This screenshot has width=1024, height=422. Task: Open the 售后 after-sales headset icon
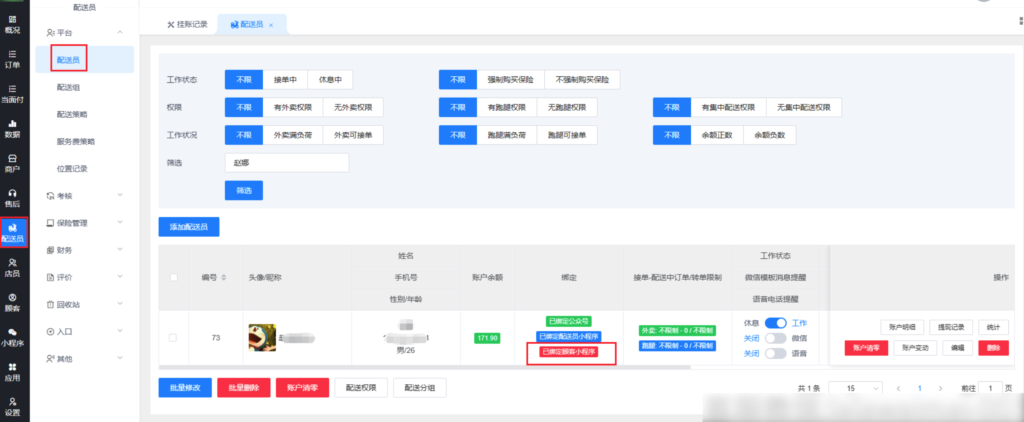pyautogui.click(x=13, y=197)
